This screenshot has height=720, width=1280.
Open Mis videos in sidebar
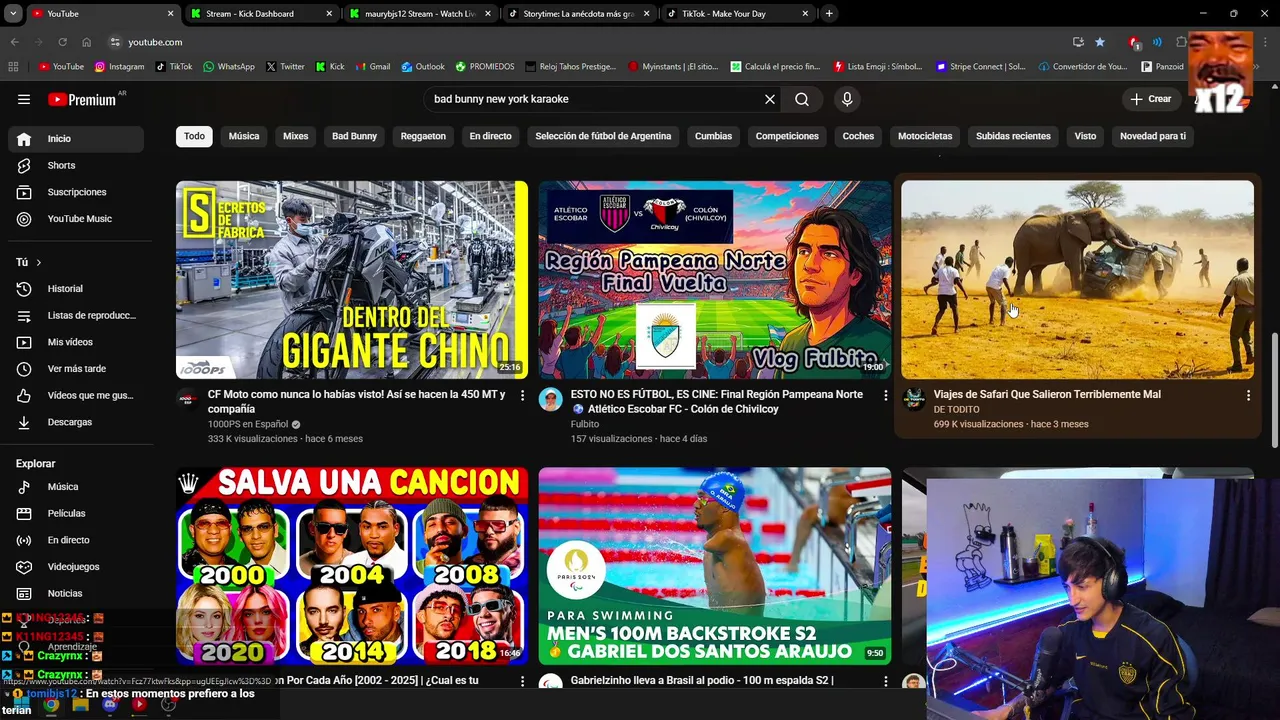pos(76,342)
